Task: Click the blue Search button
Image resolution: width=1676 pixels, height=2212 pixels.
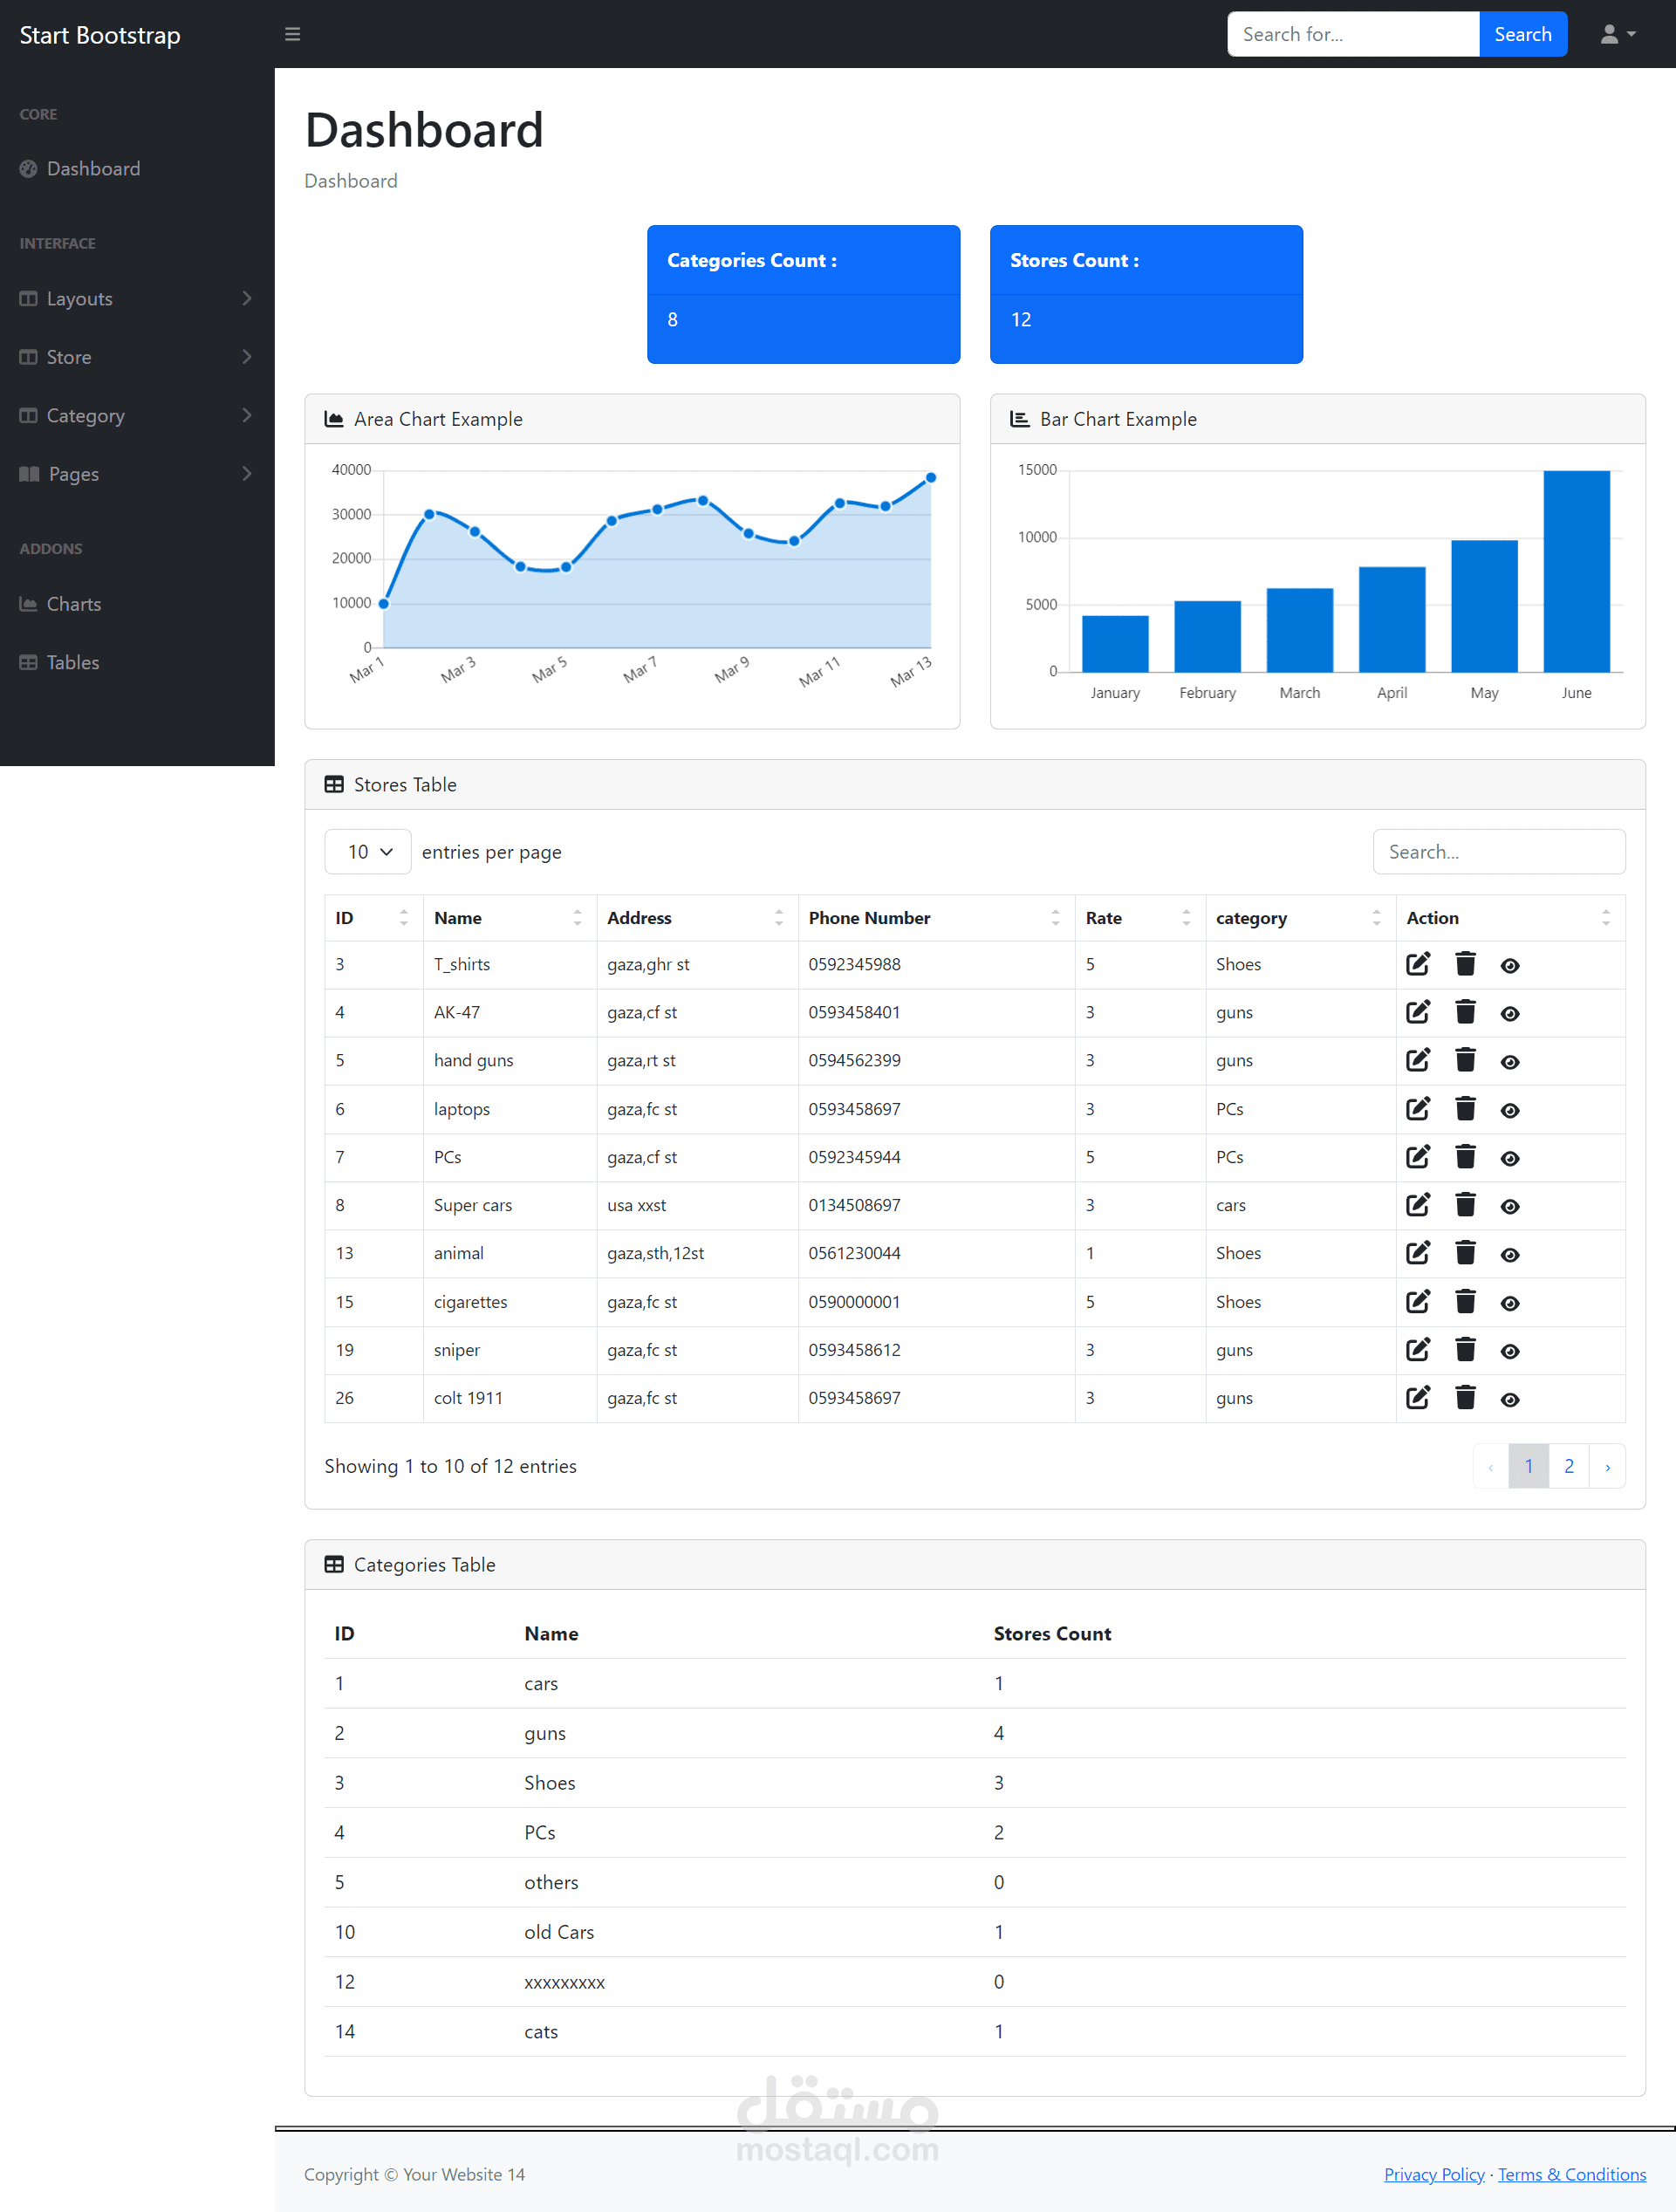Action: 1522,34
